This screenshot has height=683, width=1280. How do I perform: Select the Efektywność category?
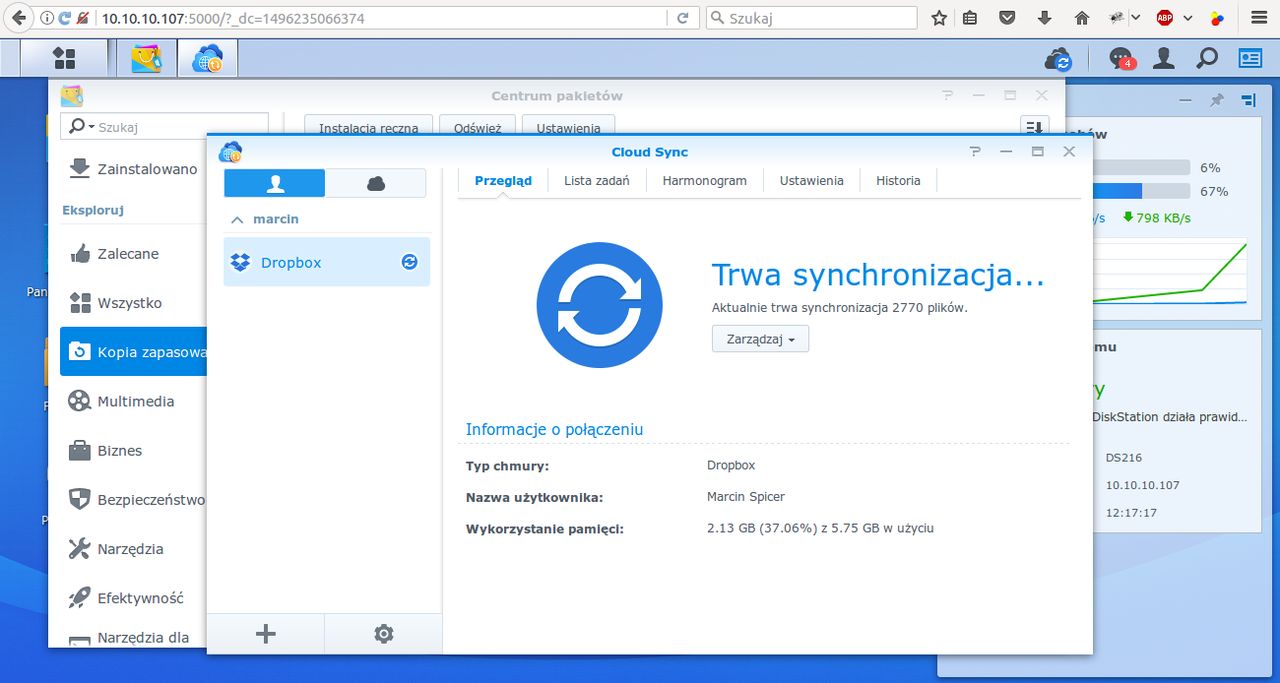click(x=133, y=598)
